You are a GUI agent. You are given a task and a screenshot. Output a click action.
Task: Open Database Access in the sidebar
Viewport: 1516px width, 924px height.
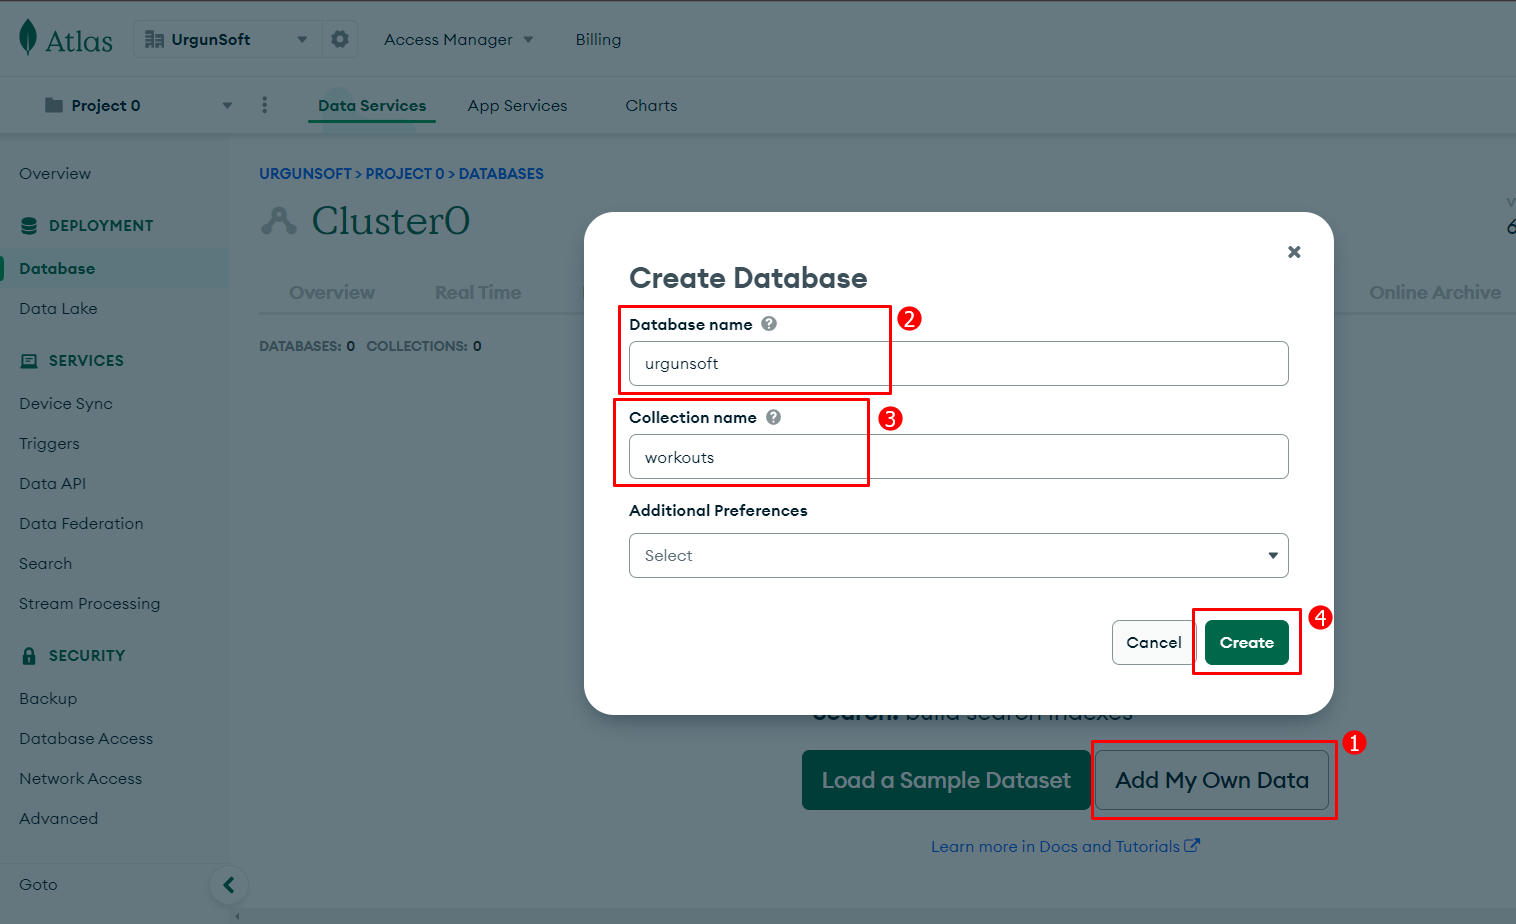click(86, 739)
